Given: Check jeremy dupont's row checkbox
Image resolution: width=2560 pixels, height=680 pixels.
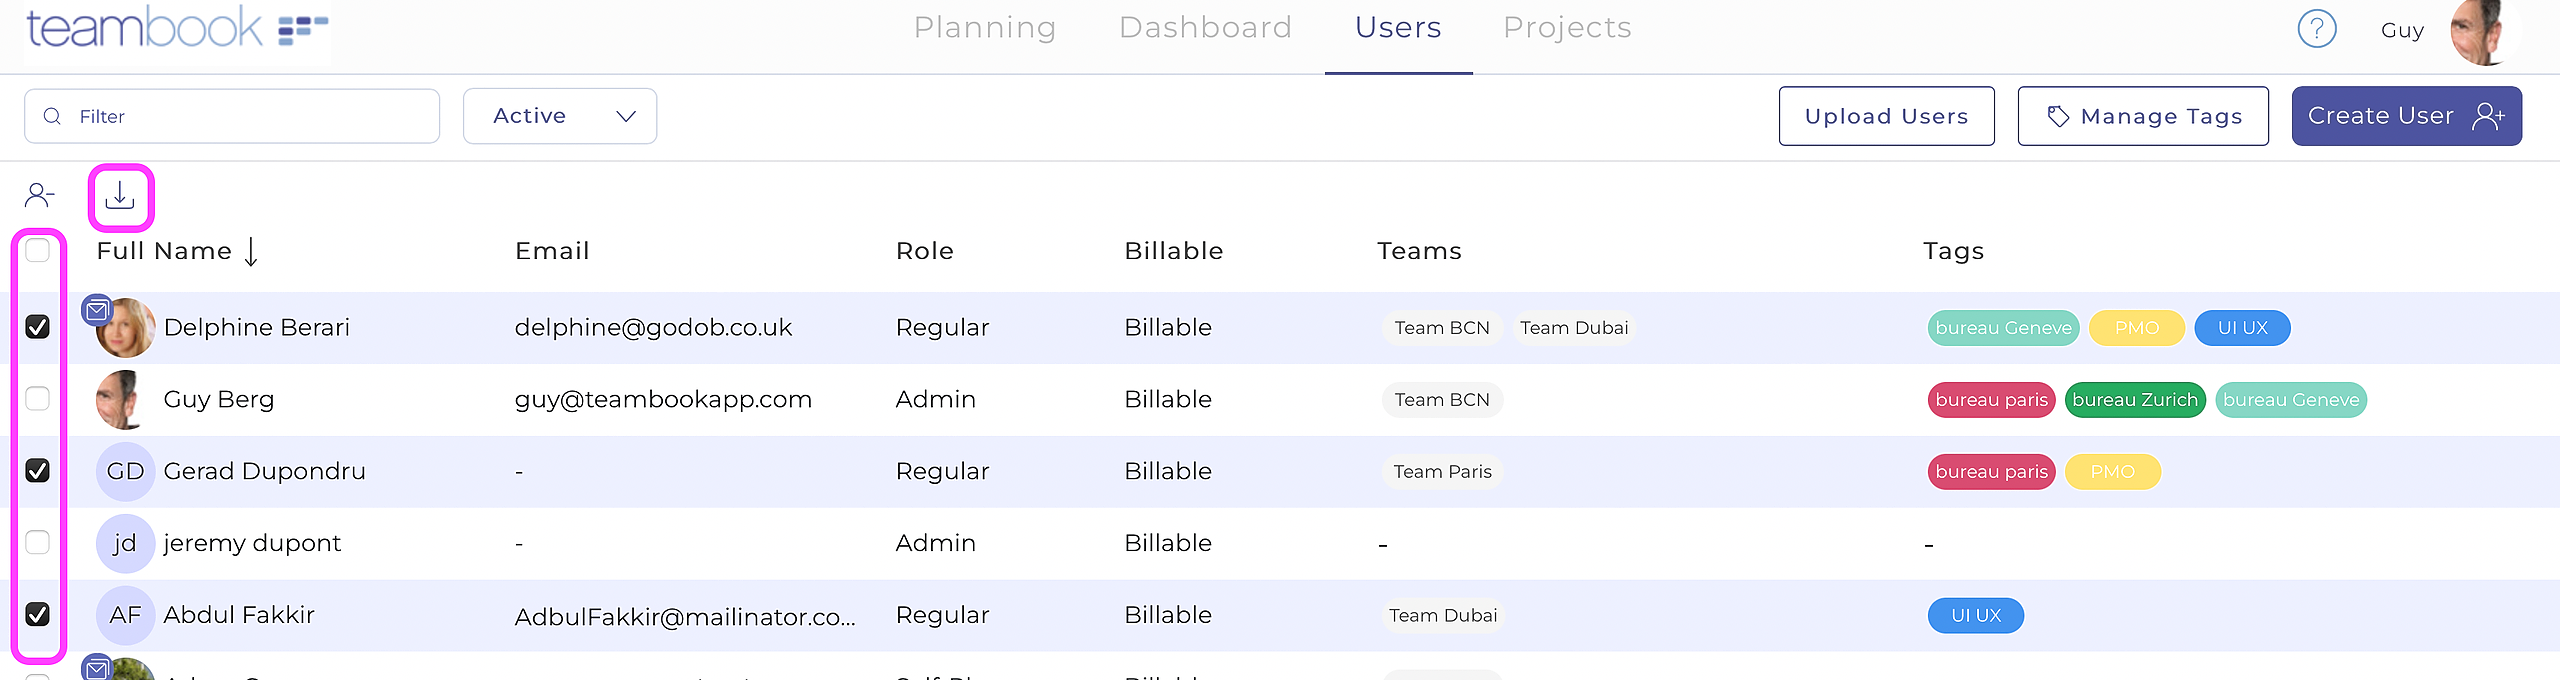Looking at the screenshot, I should click(x=38, y=542).
